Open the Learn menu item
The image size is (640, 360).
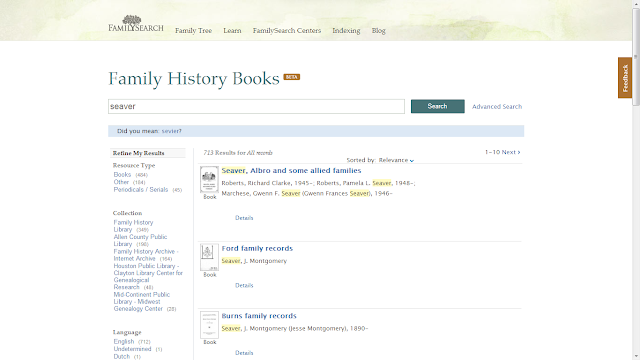coord(232,31)
